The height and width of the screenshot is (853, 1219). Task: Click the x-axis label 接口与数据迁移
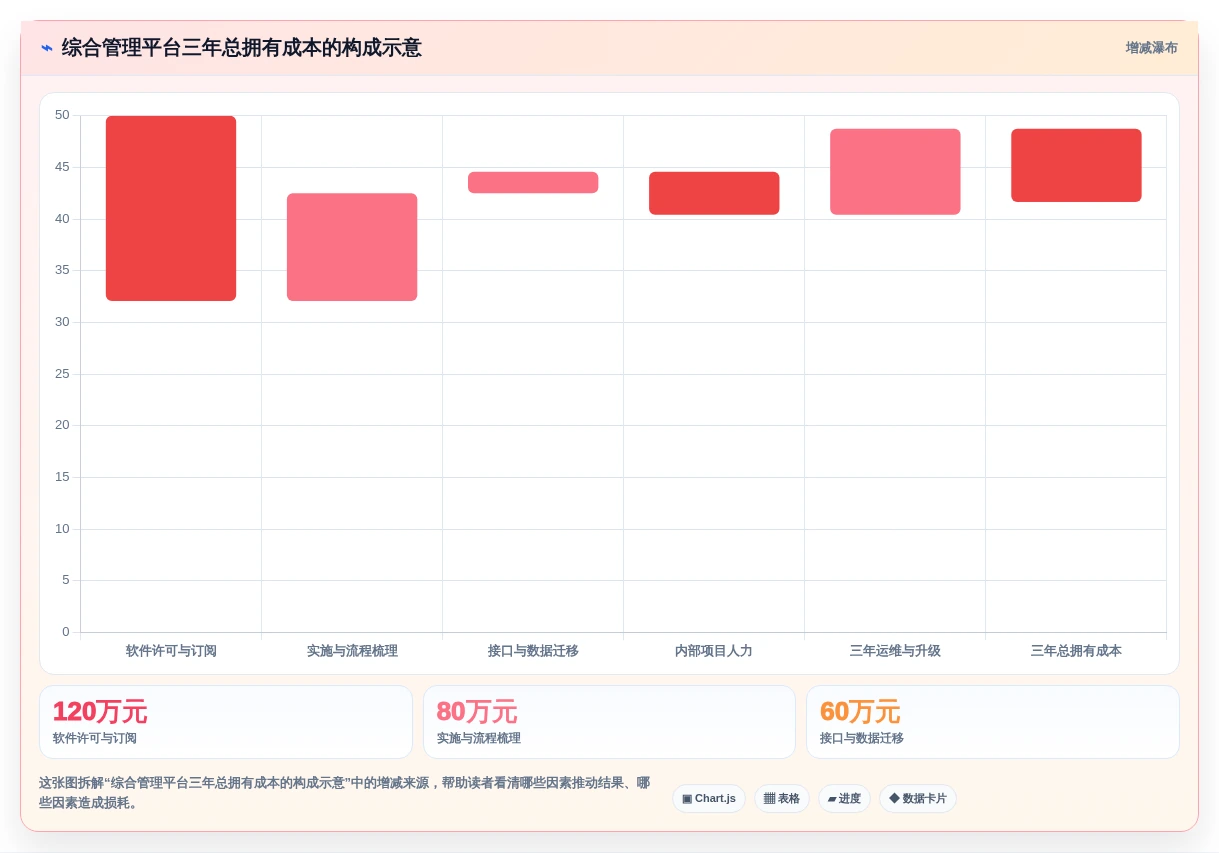pos(533,651)
